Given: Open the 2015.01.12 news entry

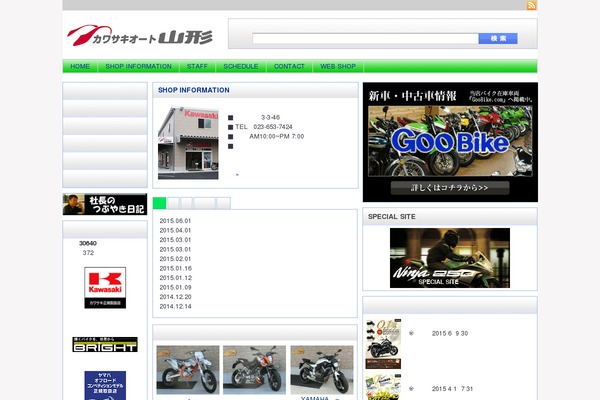Looking at the screenshot, I should (x=176, y=278).
